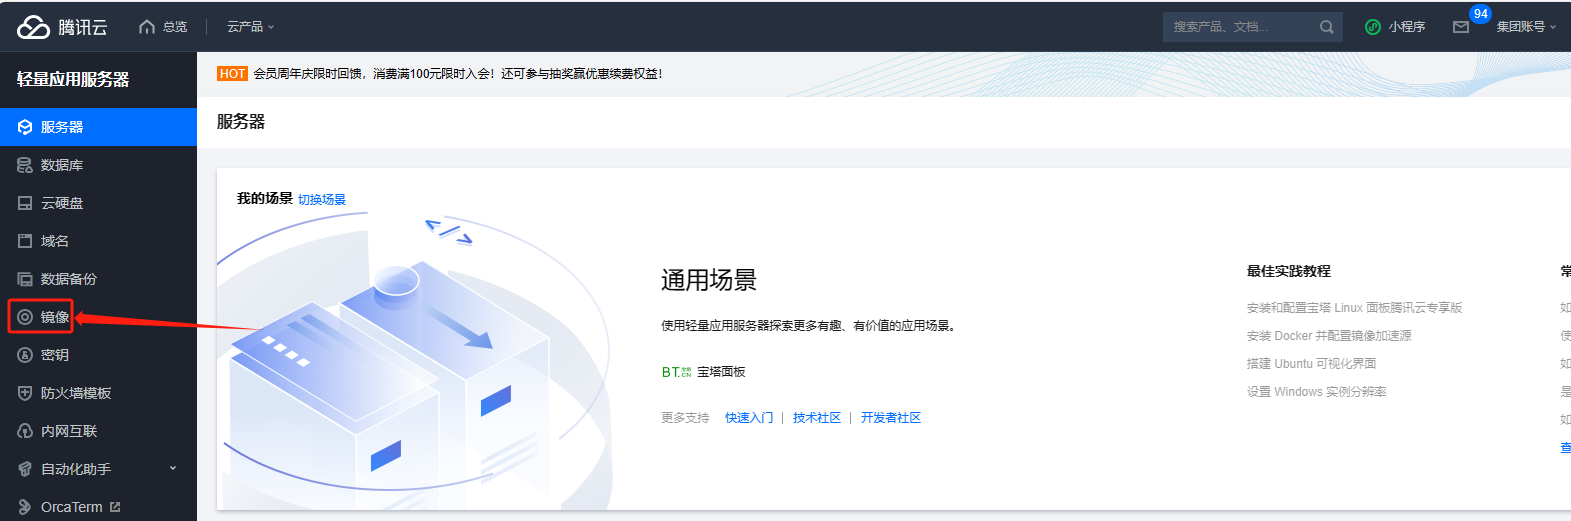Image resolution: width=1571 pixels, height=521 pixels.
Task: Click the 数据备份 backup icon
Action: point(25,279)
